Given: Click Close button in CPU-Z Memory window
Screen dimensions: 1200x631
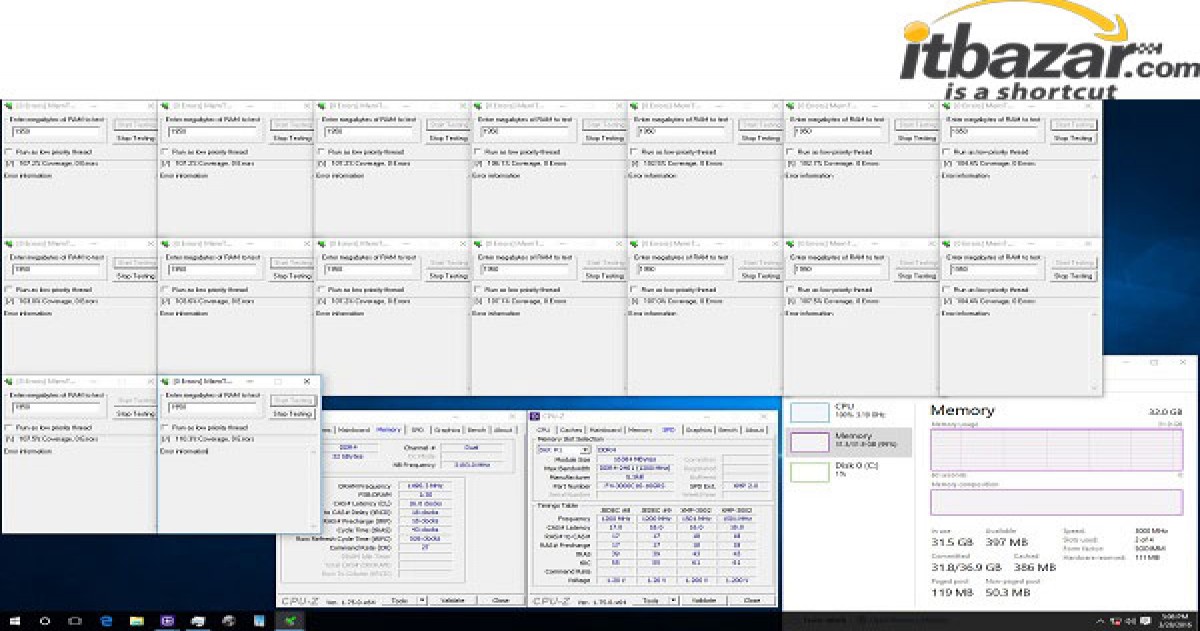Looking at the screenshot, I should pos(500,600).
